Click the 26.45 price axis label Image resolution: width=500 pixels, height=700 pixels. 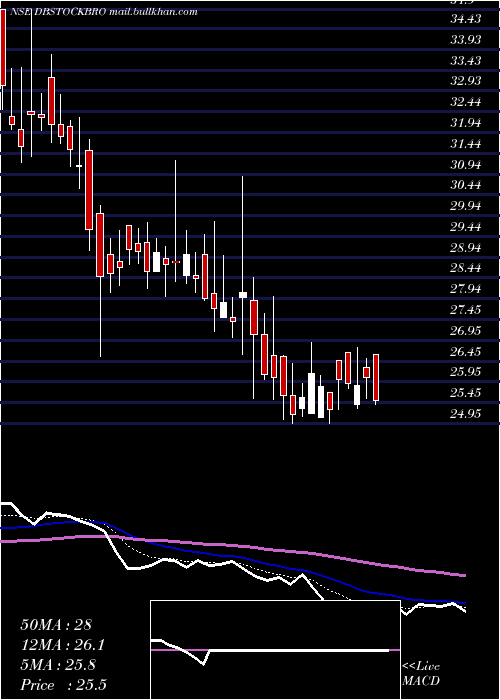(467, 351)
